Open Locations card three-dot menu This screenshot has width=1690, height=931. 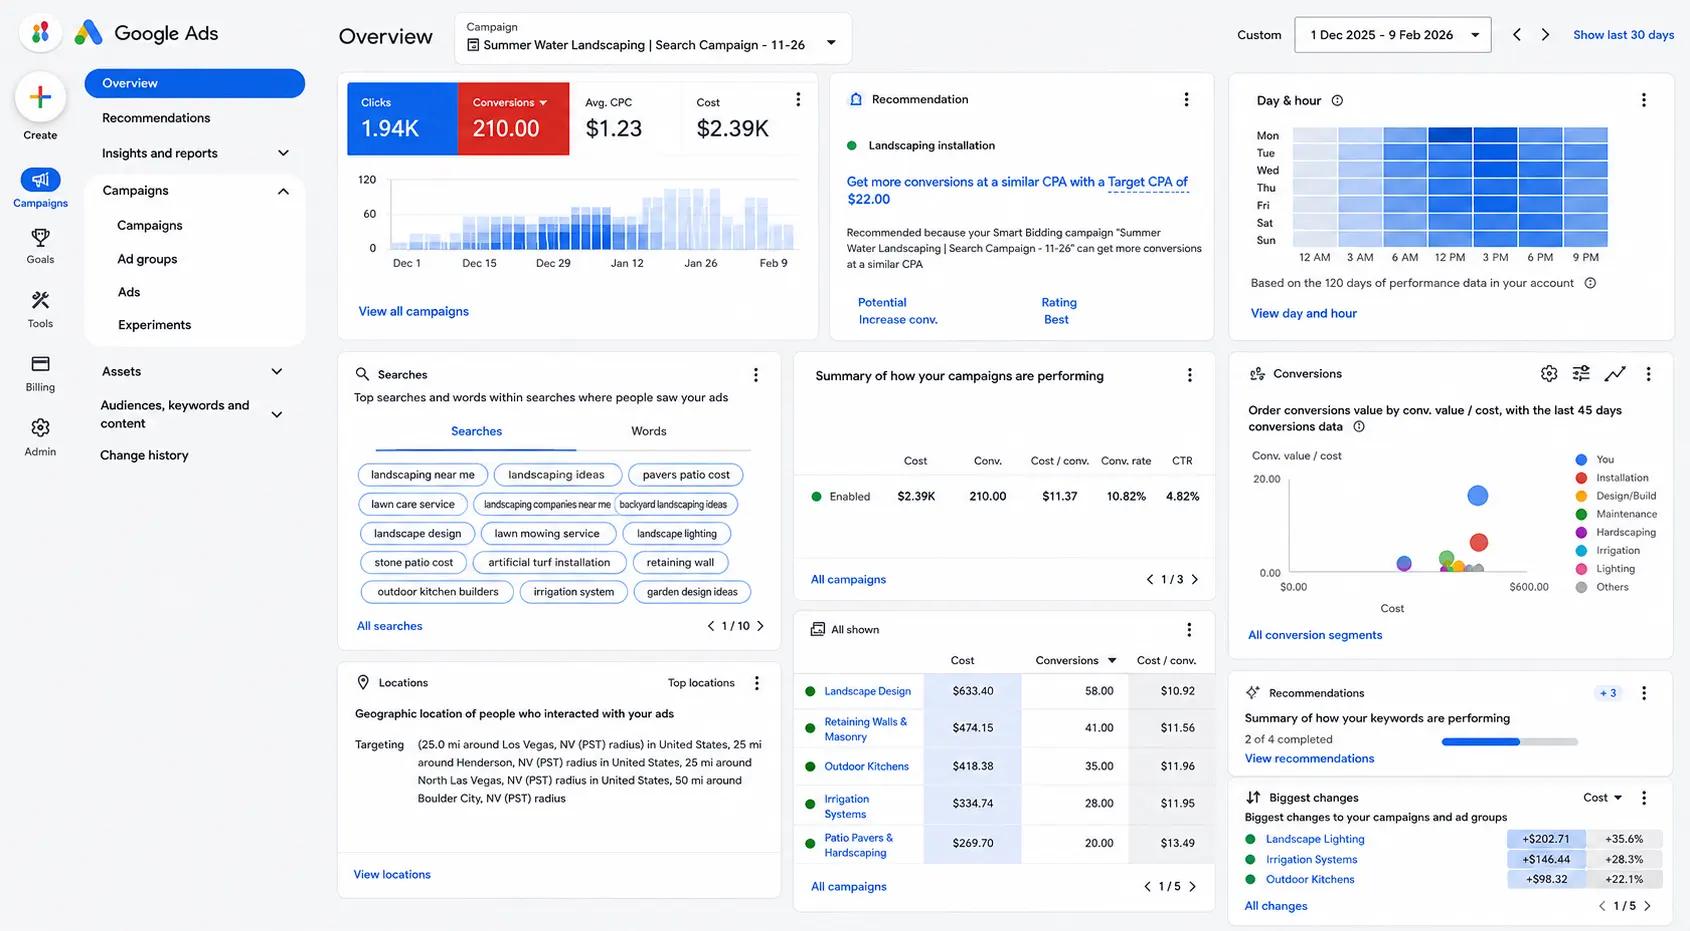tap(757, 683)
